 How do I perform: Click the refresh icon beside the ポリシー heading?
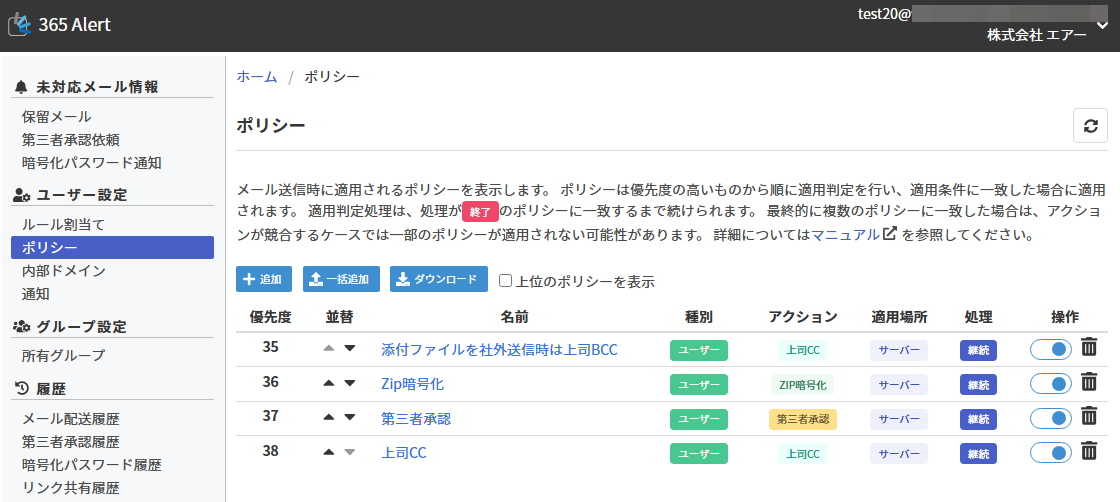(x=1090, y=126)
